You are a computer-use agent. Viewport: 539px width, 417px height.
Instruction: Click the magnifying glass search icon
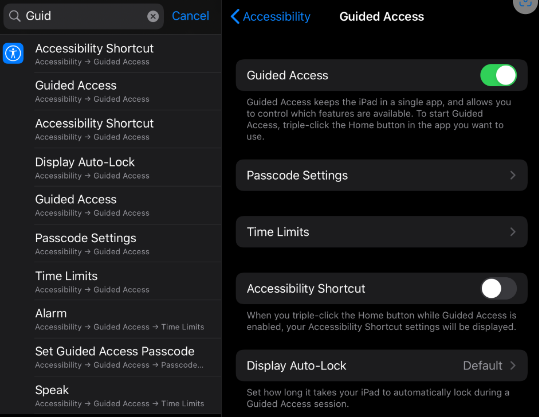pos(14,16)
